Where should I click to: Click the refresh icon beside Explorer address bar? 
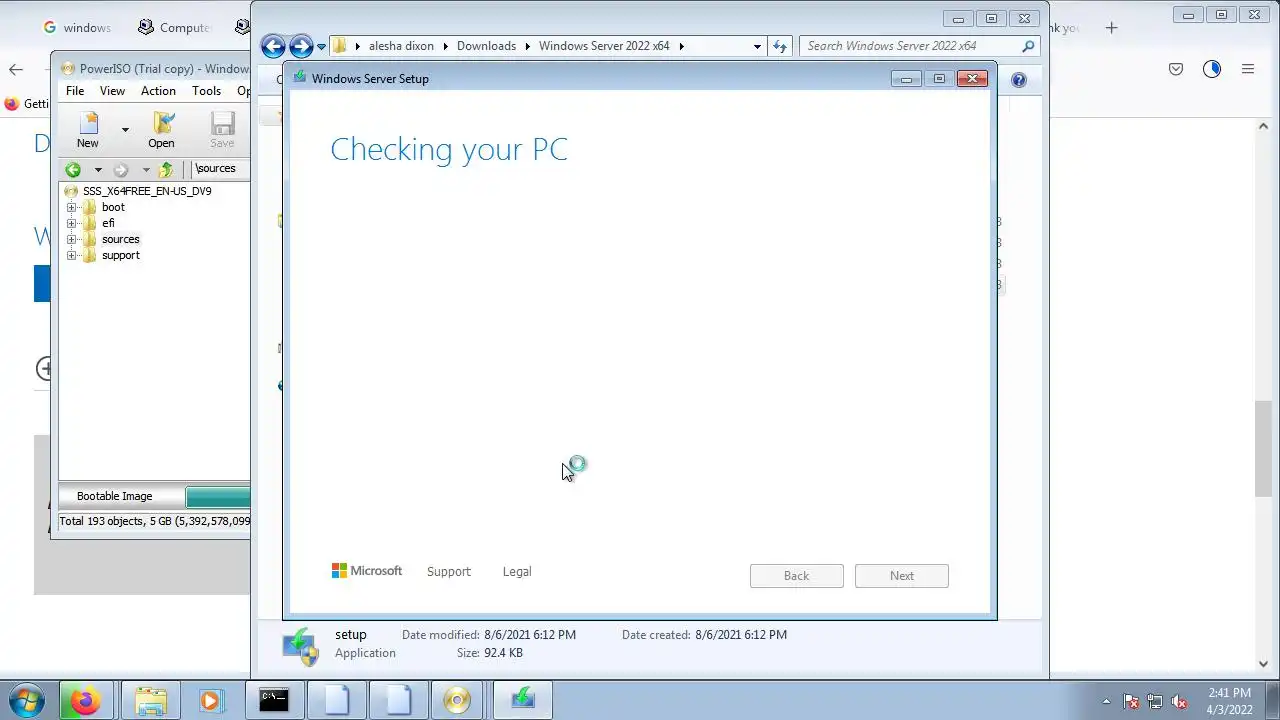tap(780, 46)
